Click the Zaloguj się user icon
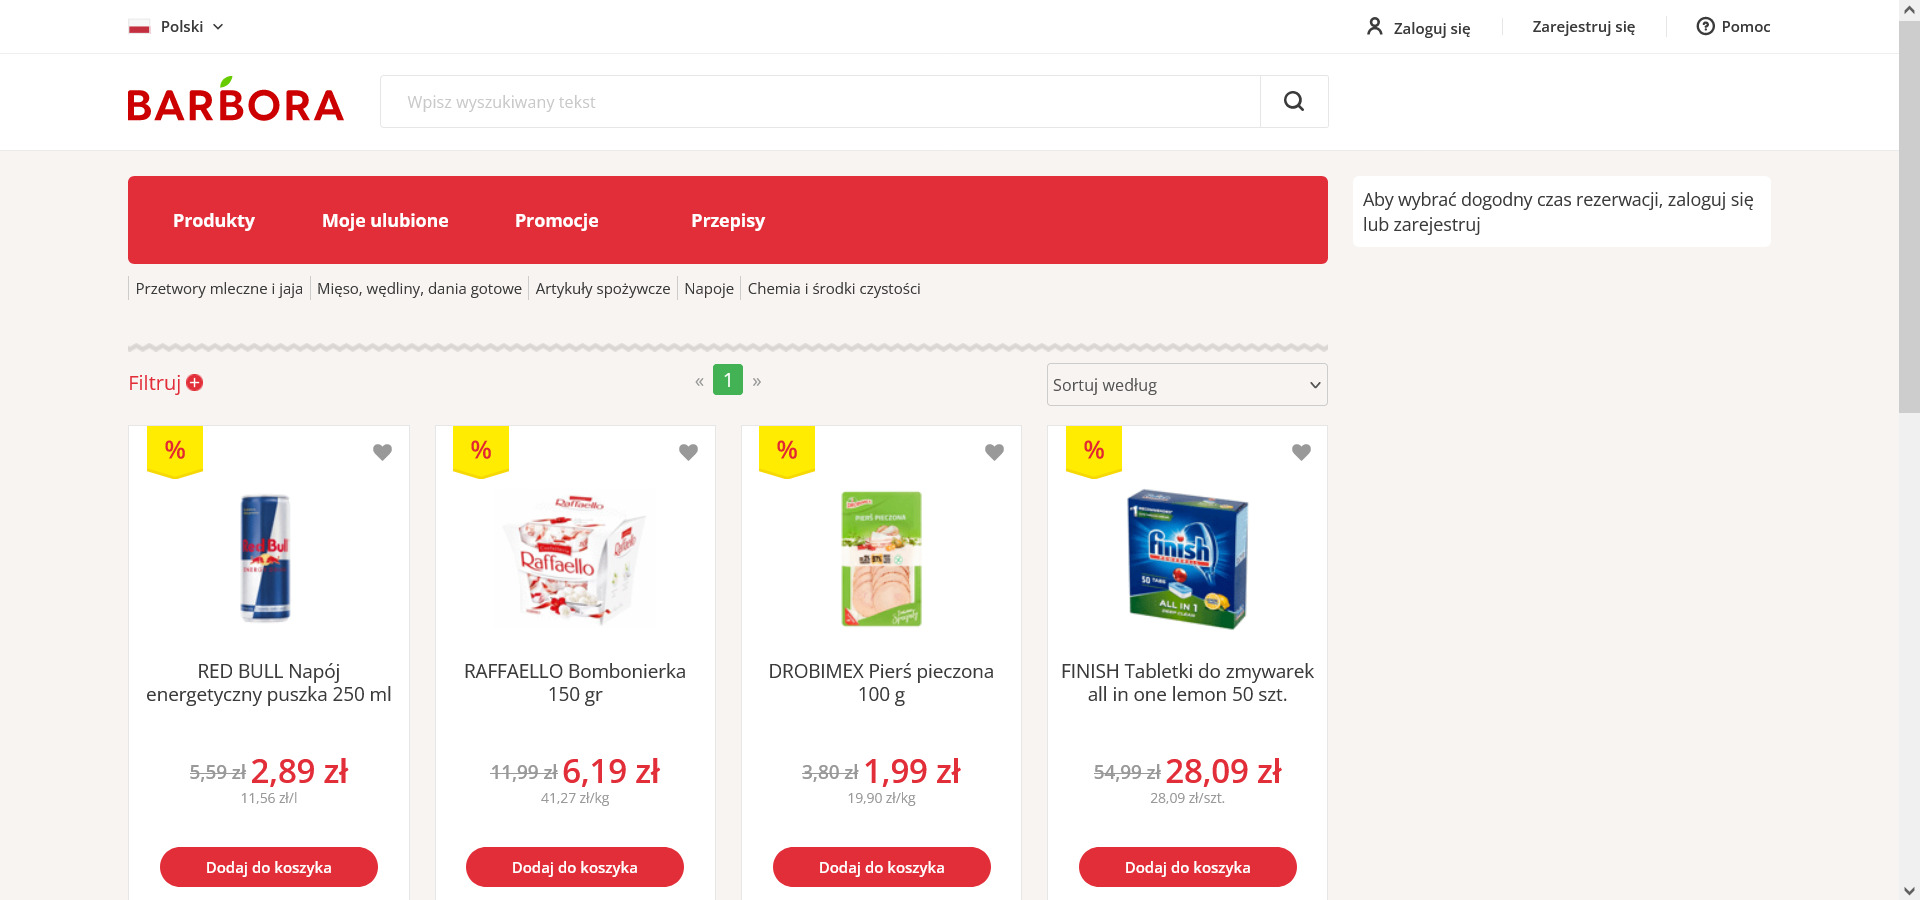This screenshot has height=900, width=1920. coord(1375,27)
